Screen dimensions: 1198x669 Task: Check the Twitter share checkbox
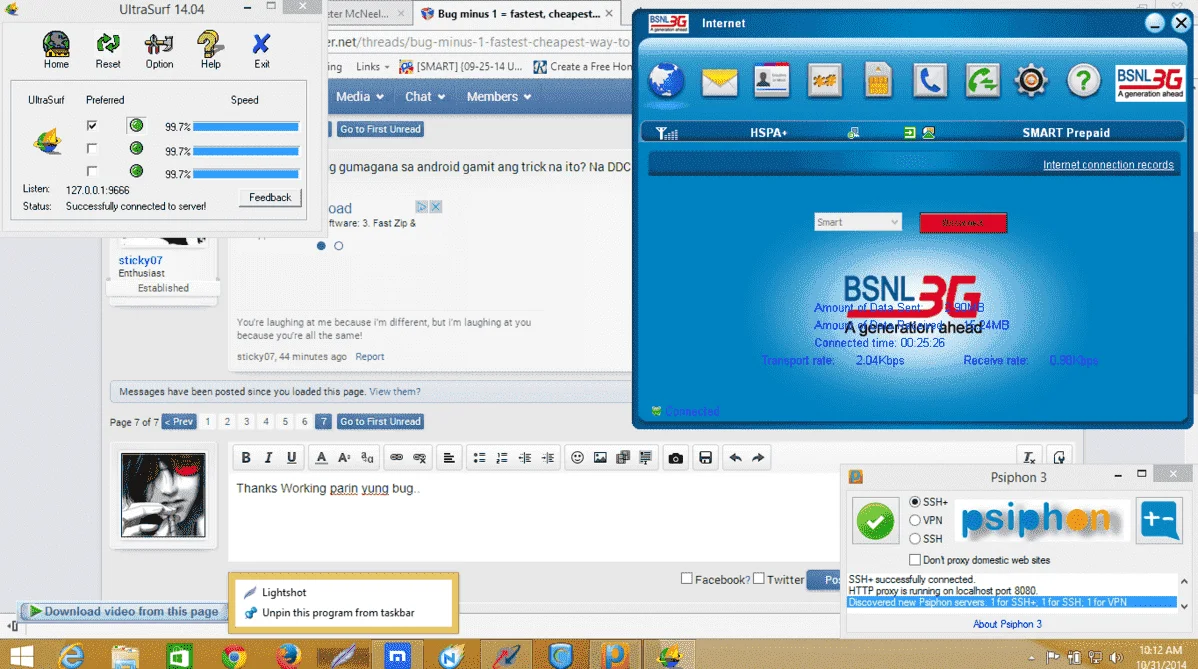pos(758,579)
